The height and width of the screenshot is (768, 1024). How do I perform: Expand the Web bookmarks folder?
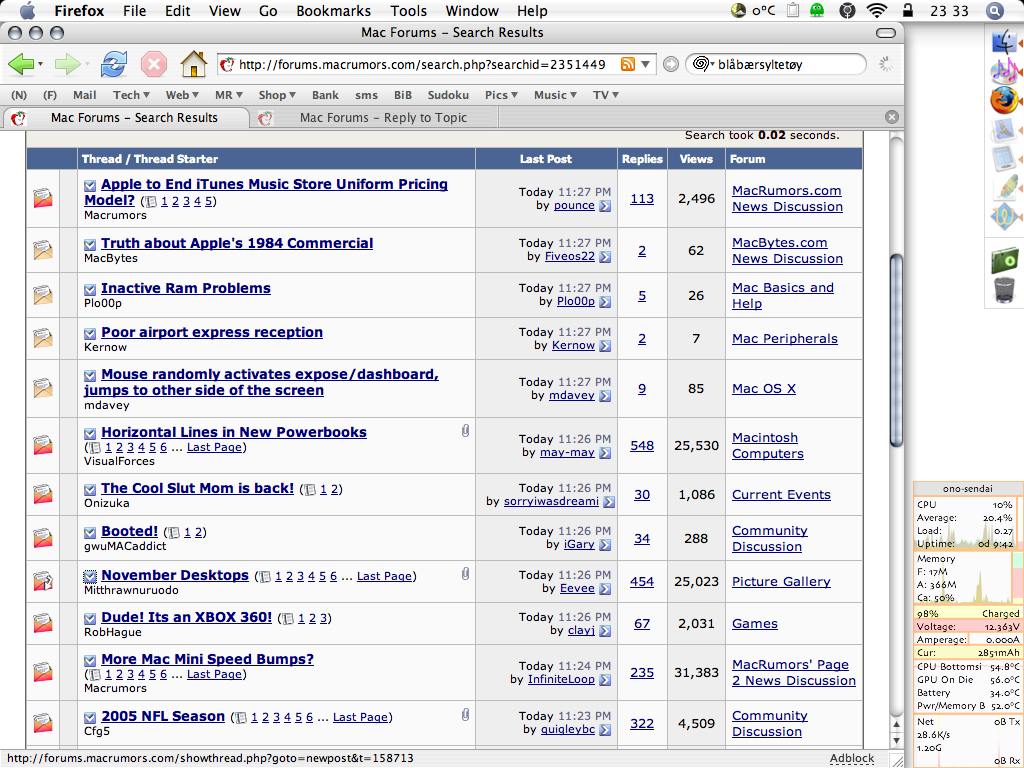(x=182, y=95)
